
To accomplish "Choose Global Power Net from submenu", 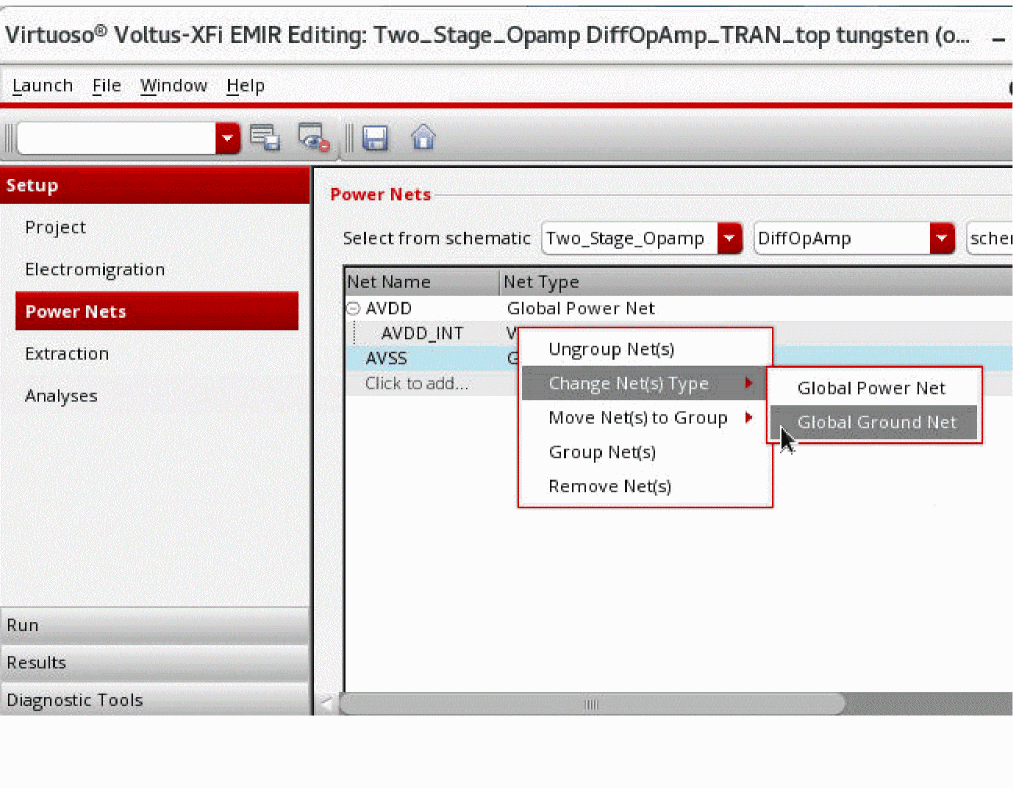I will pyautogui.click(x=871, y=388).
